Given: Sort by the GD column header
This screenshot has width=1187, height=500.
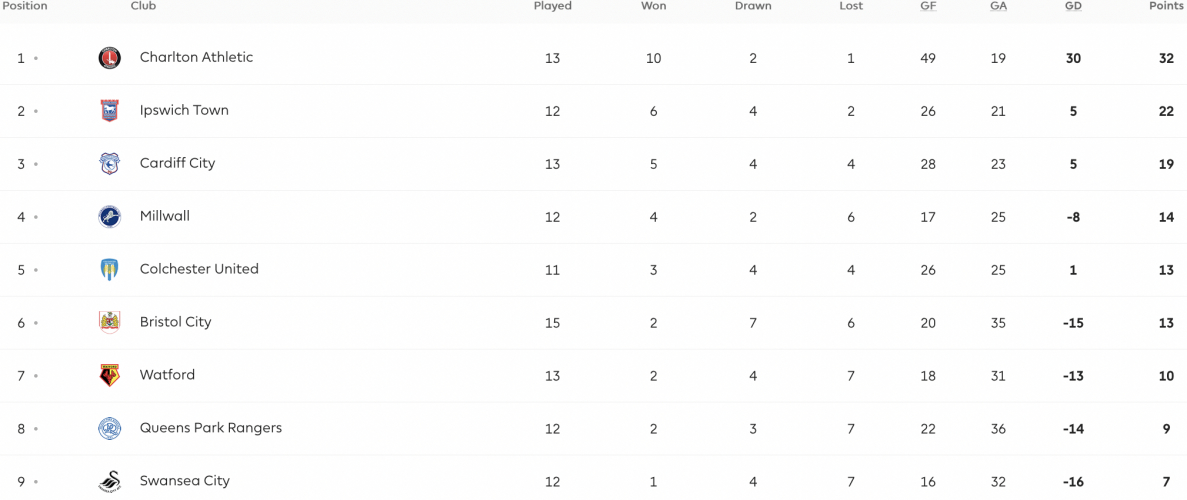Looking at the screenshot, I should point(1073,6).
